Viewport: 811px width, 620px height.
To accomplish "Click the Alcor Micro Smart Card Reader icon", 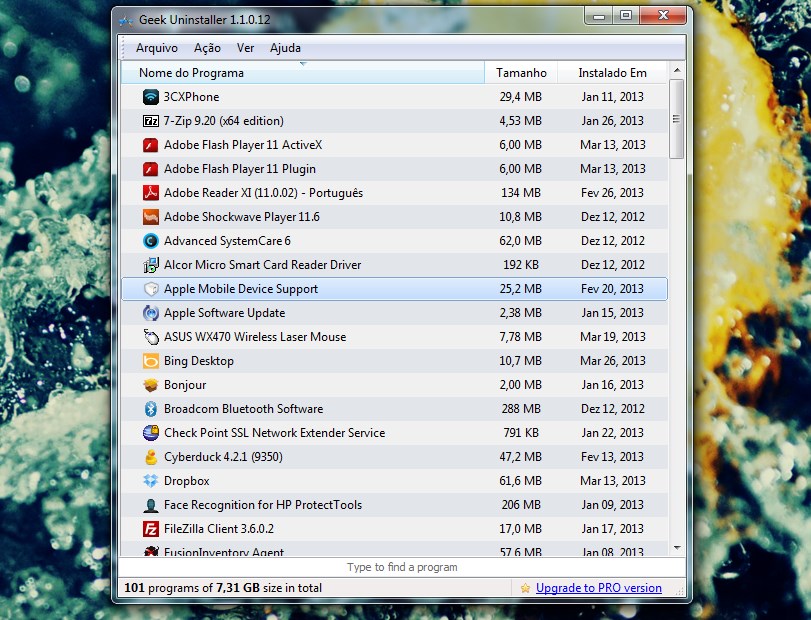I will [x=151, y=265].
